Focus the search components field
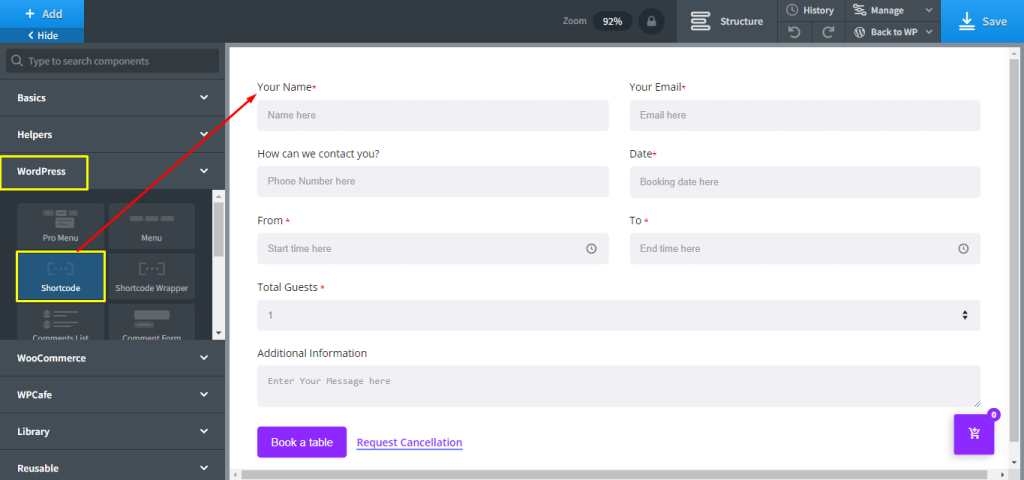Image resolution: width=1024 pixels, height=480 pixels. tap(112, 61)
